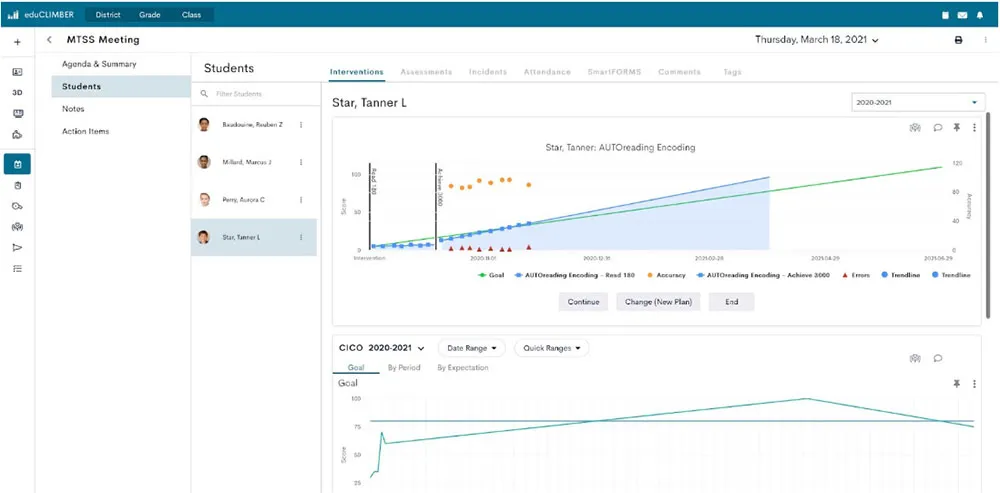This screenshot has width=1000, height=493.
Task: Open the Attendance tab
Action: tap(546, 72)
